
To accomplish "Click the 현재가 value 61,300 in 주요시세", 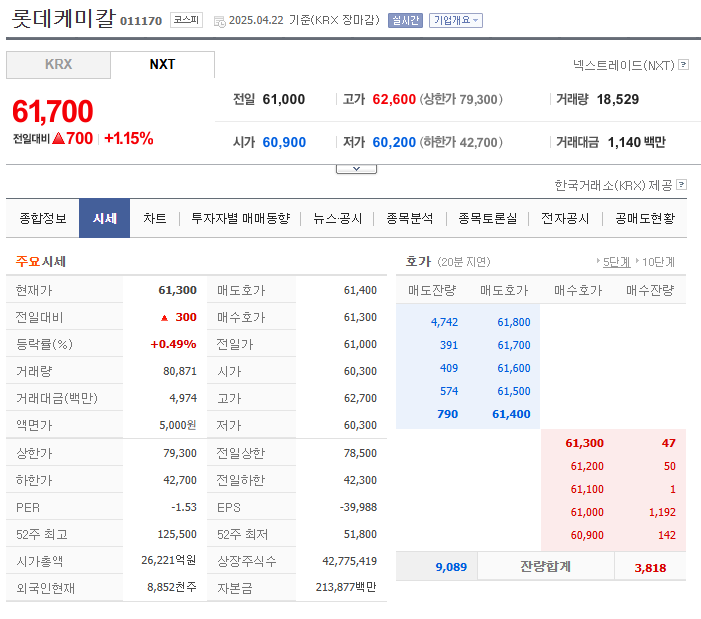I will point(177,291).
